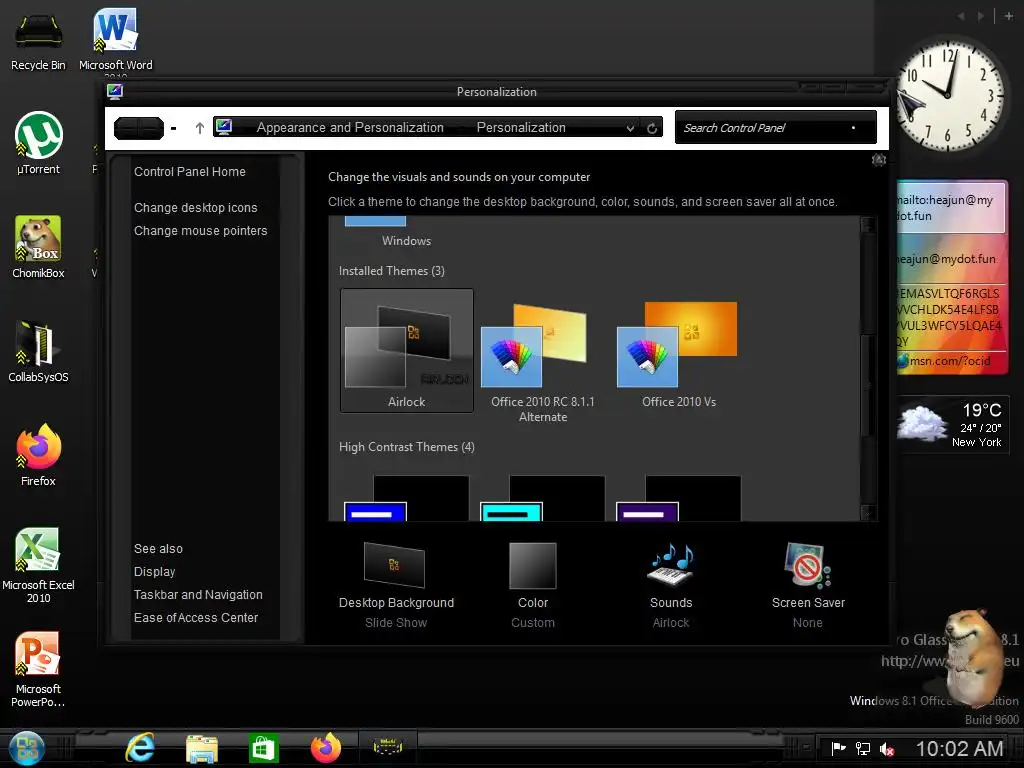Click Personalization breadcrumb in address bar

tap(520, 127)
